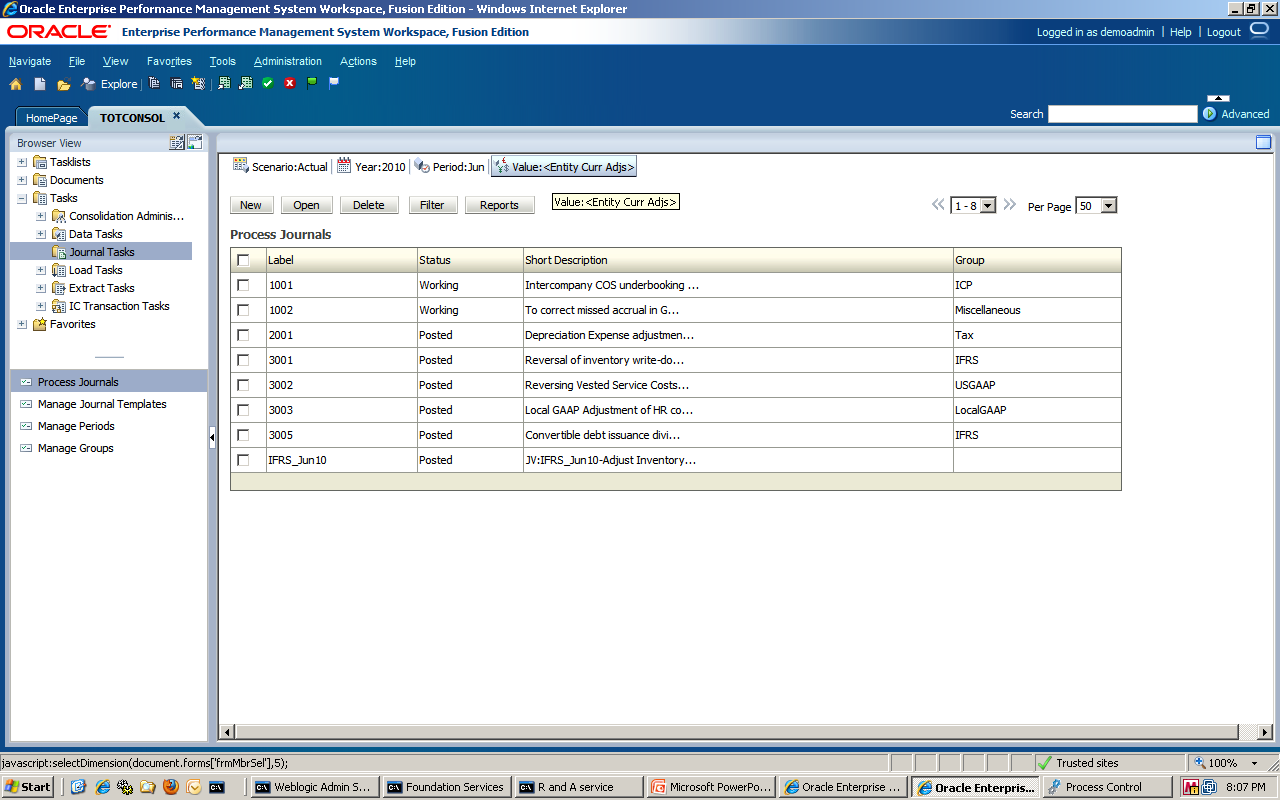Open the Per Page 50 dropdown
This screenshot has width=1280, height=800.
(1096, 205)
